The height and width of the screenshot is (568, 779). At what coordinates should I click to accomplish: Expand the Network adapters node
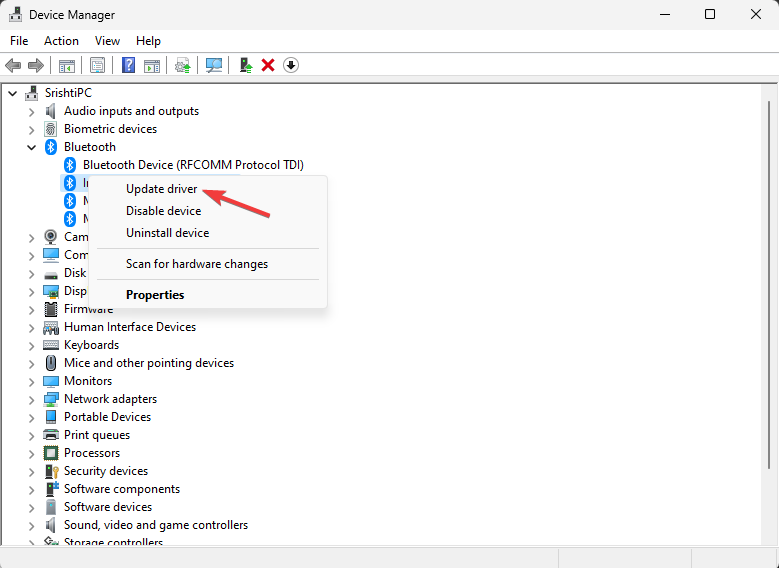tap(32, 400)
